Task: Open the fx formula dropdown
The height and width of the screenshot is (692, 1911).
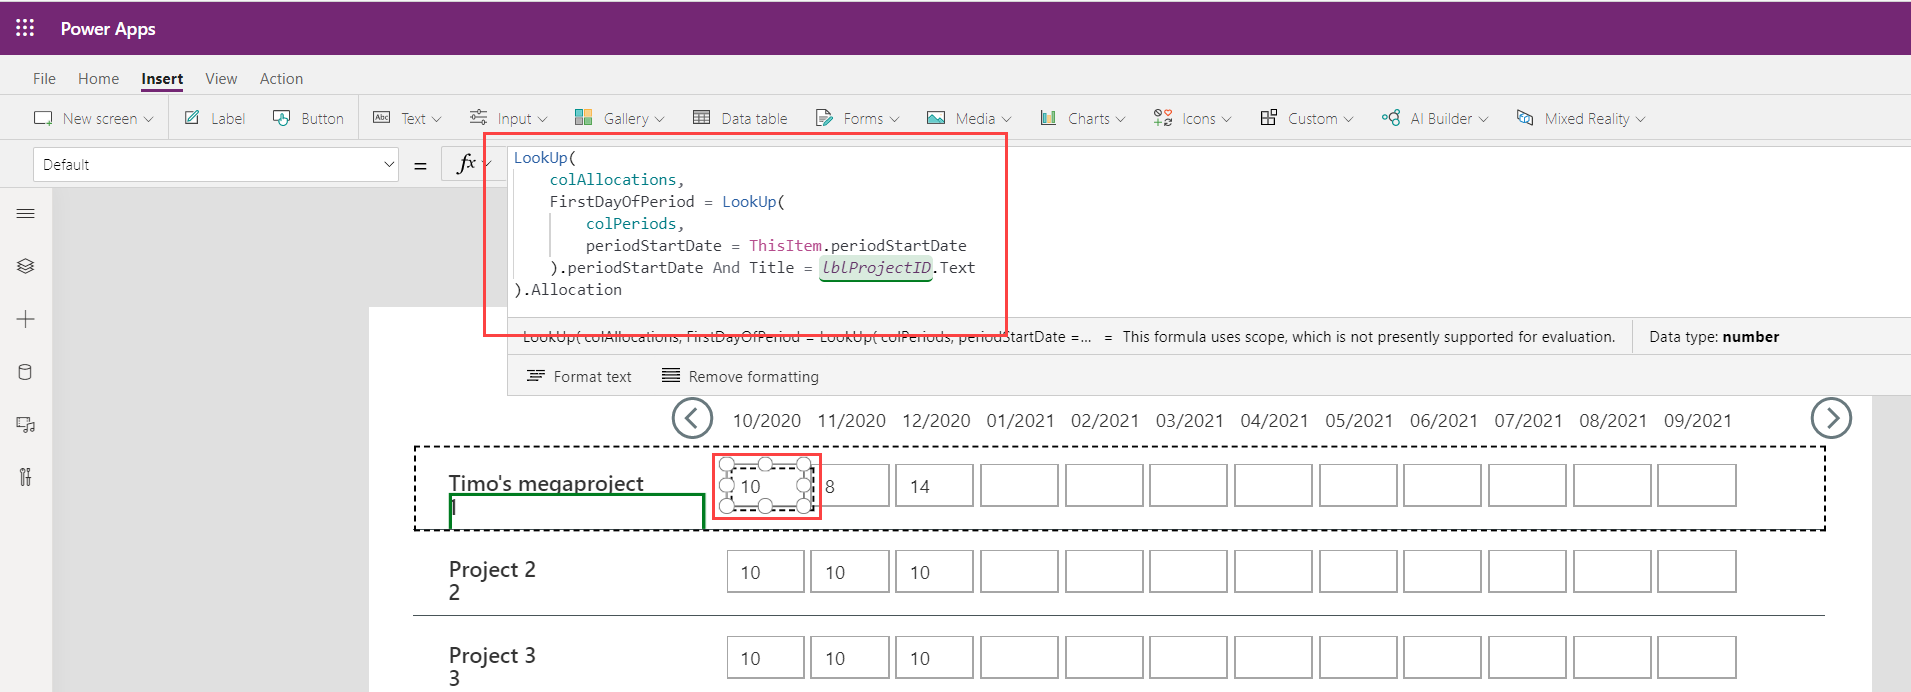Action: click(x=472, y=164)
